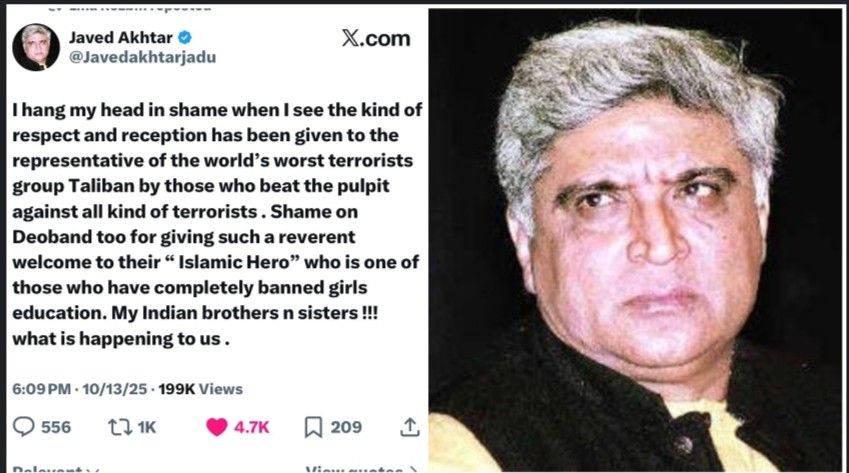Open the @Javedakhtarjadu handle link
Screen dimensions: 849x473
tap(142, 57)
